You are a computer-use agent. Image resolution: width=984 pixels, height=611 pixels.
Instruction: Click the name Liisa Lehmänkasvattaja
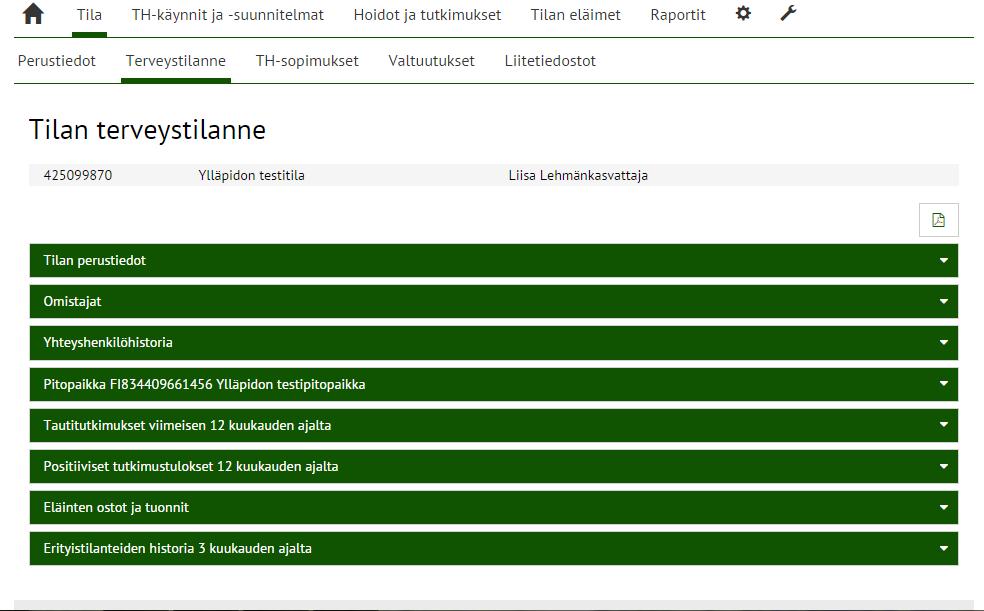coord(578,176)
